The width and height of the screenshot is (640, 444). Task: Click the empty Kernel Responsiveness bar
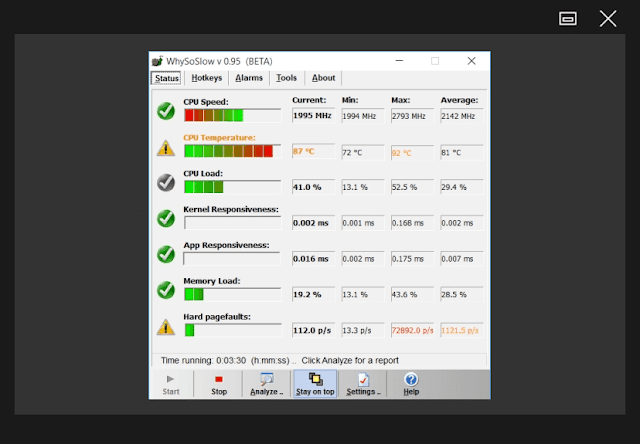pos(232,223)
